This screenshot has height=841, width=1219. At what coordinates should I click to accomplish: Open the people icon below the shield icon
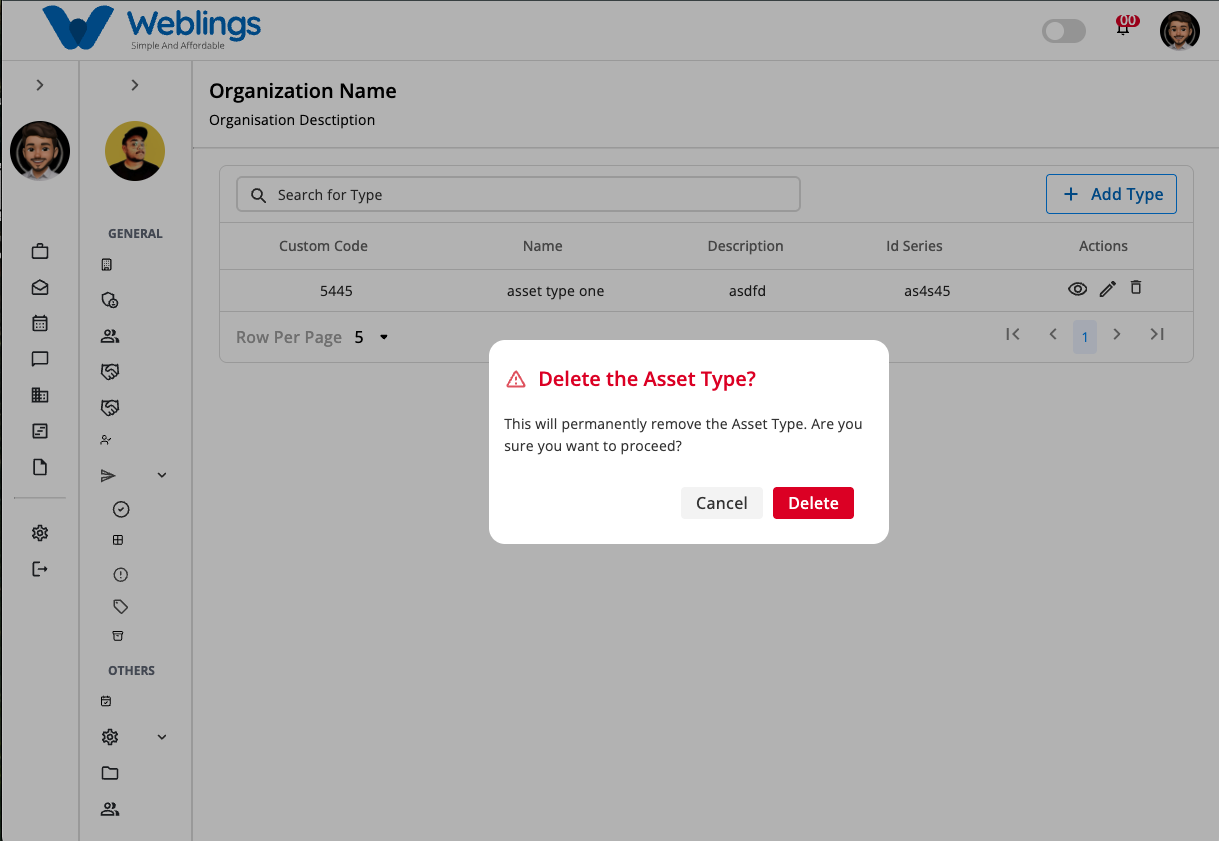pyautogui.click(x=110, y=336)
